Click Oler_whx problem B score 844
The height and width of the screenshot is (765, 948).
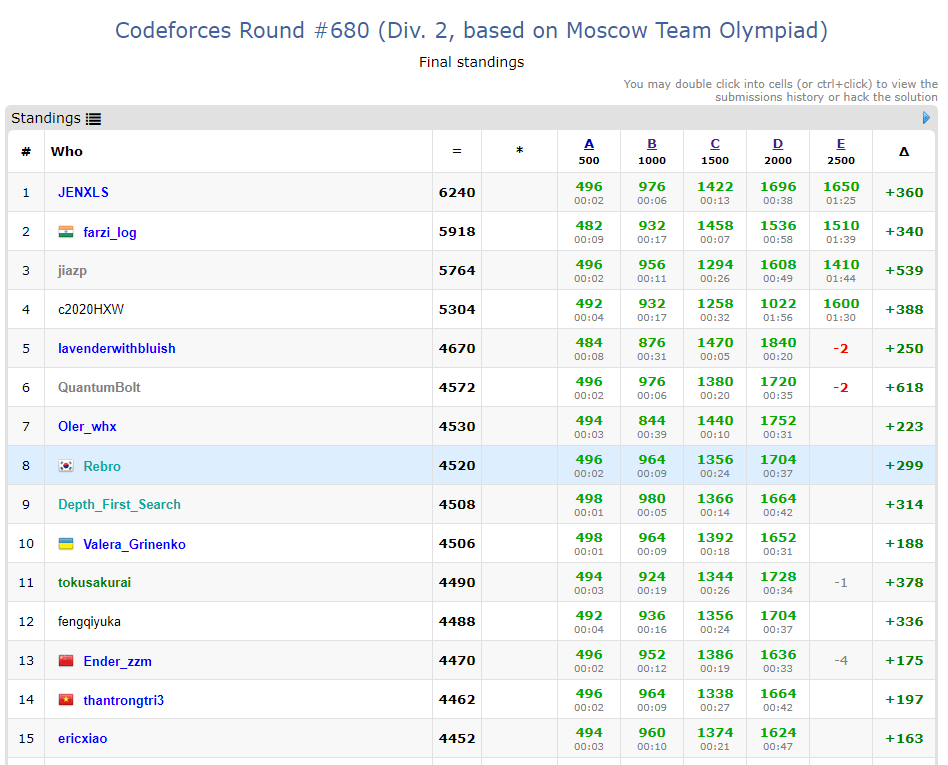[652, 421]
